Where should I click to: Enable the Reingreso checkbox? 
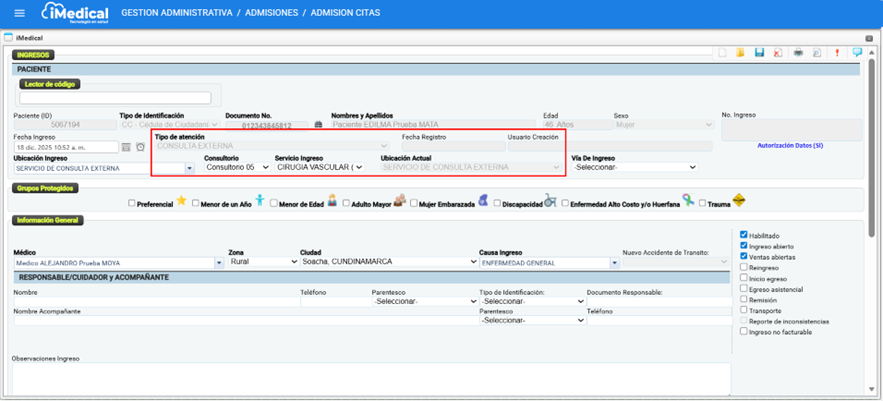coord(744,267)
